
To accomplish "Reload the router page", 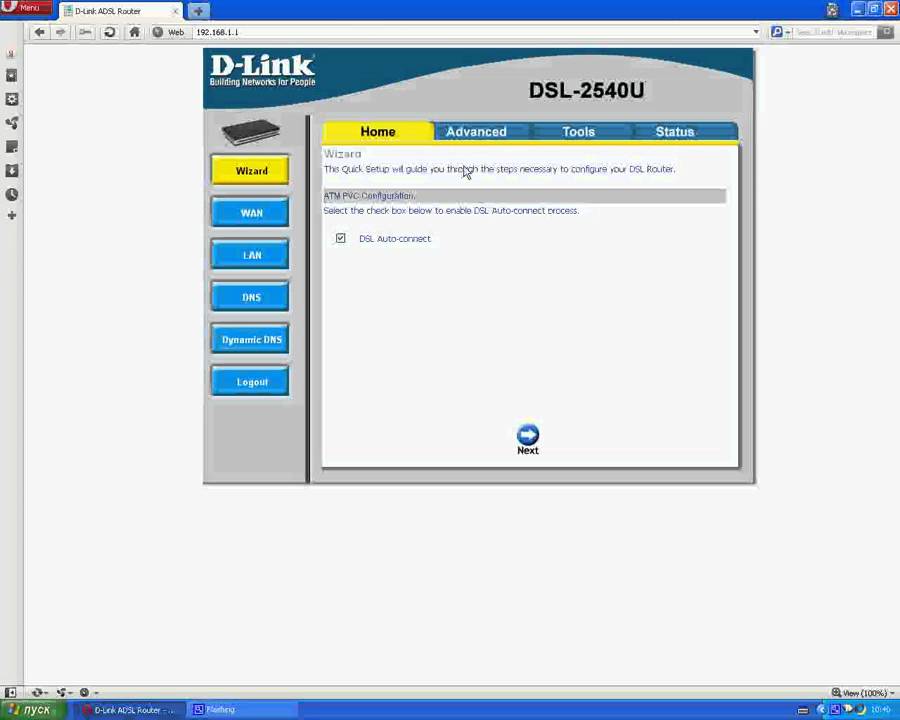I will pos(110,32).
